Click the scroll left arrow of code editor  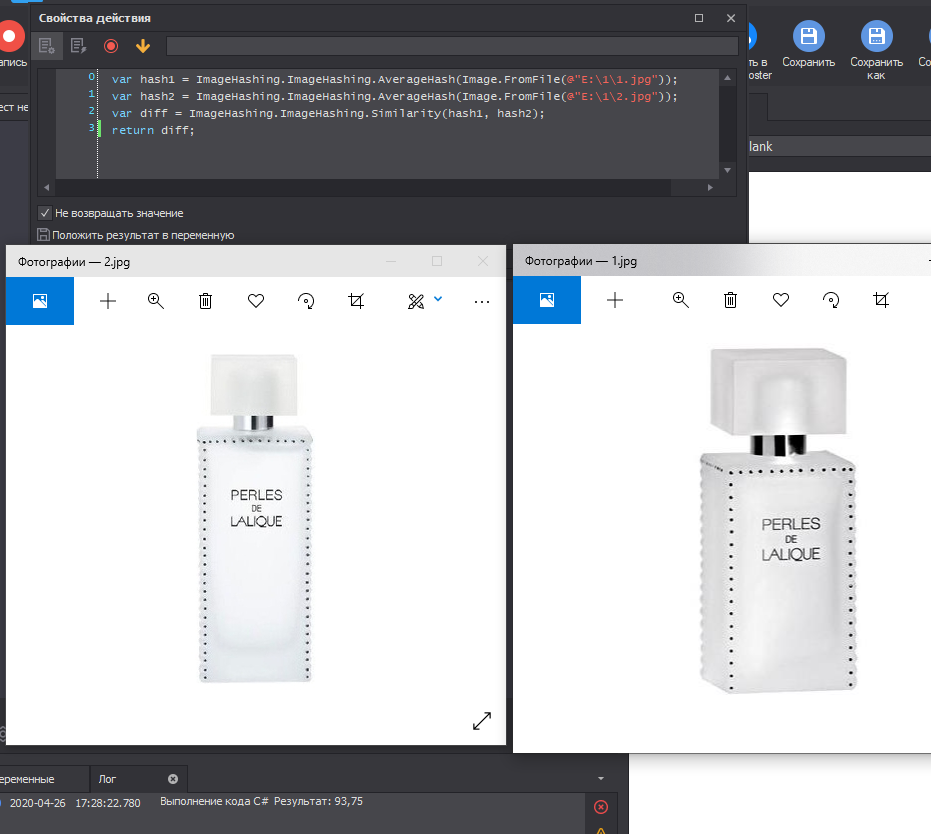coord(47,188)
